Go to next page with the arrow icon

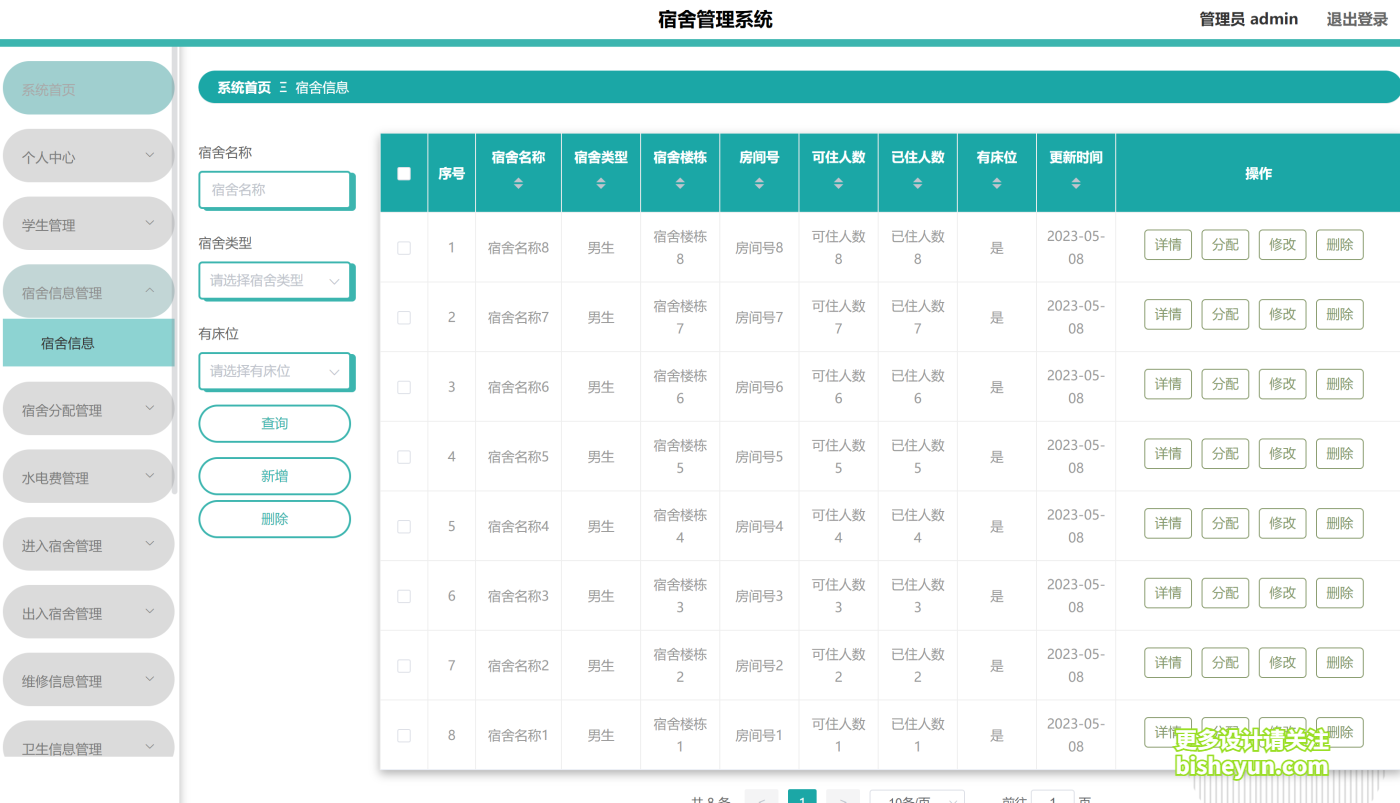coord(843,797)
